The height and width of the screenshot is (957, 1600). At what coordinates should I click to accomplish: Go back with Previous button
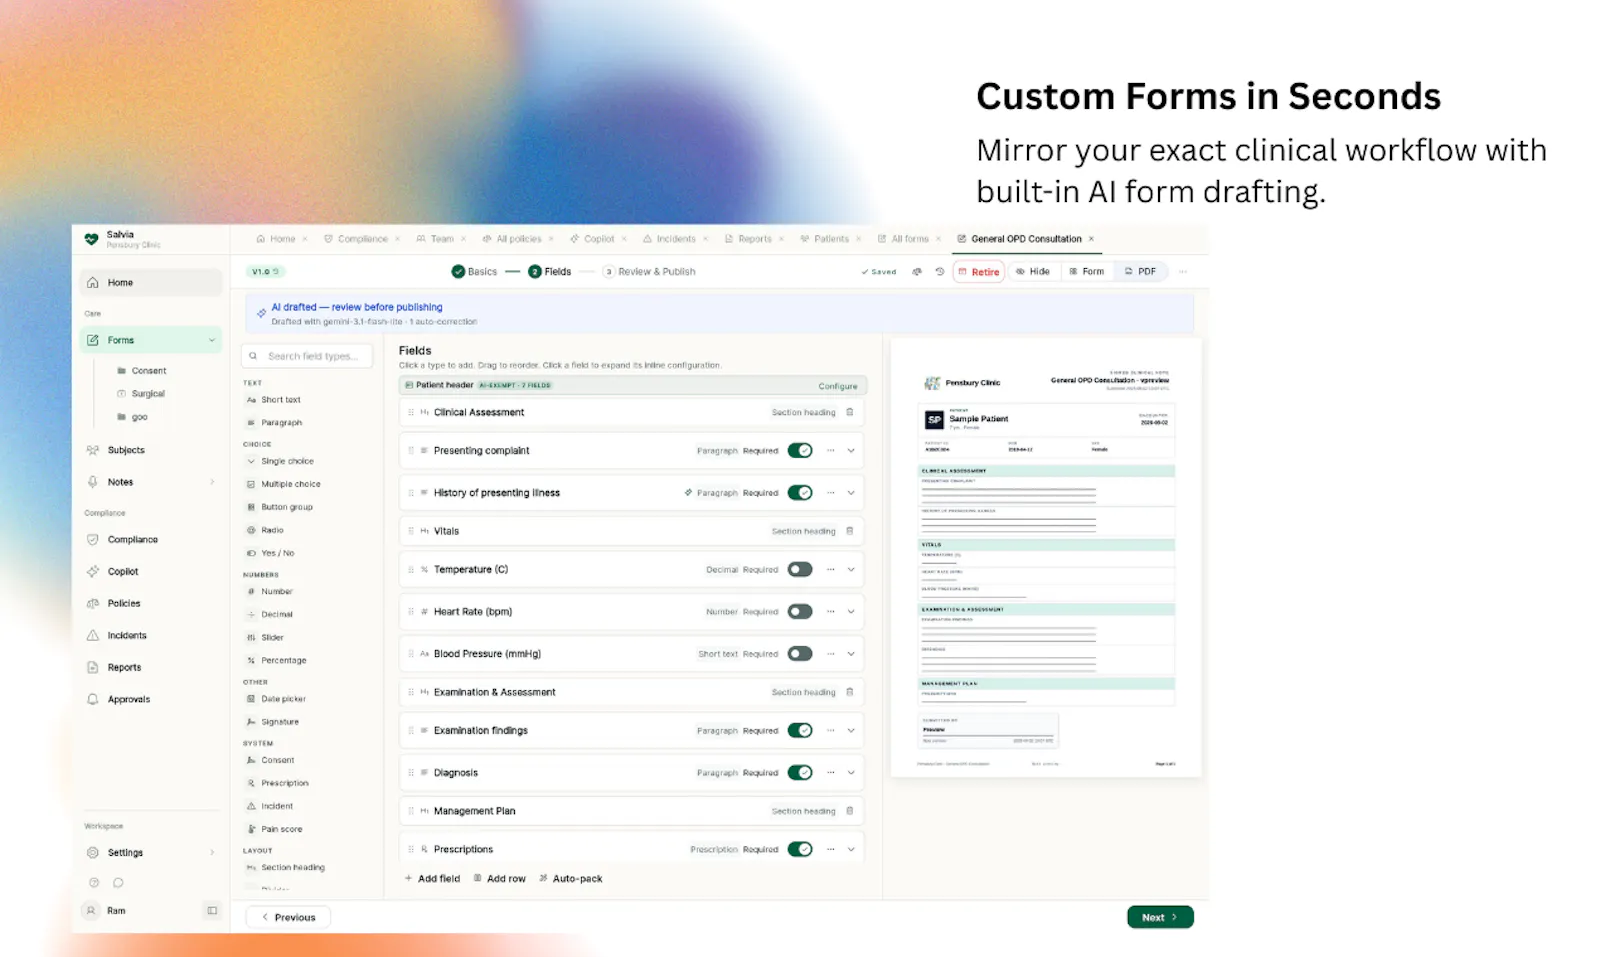coord(288,918)
